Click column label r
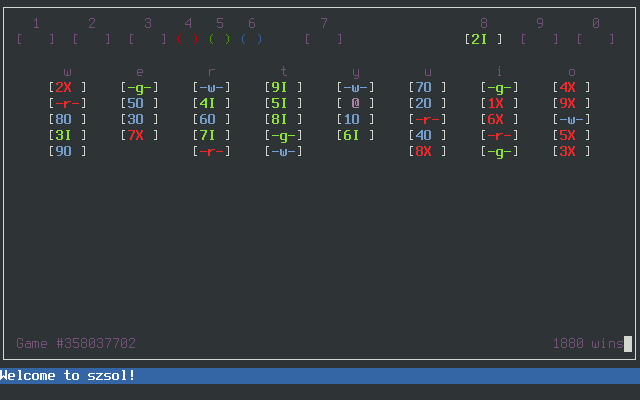 [x=211, y=72]
